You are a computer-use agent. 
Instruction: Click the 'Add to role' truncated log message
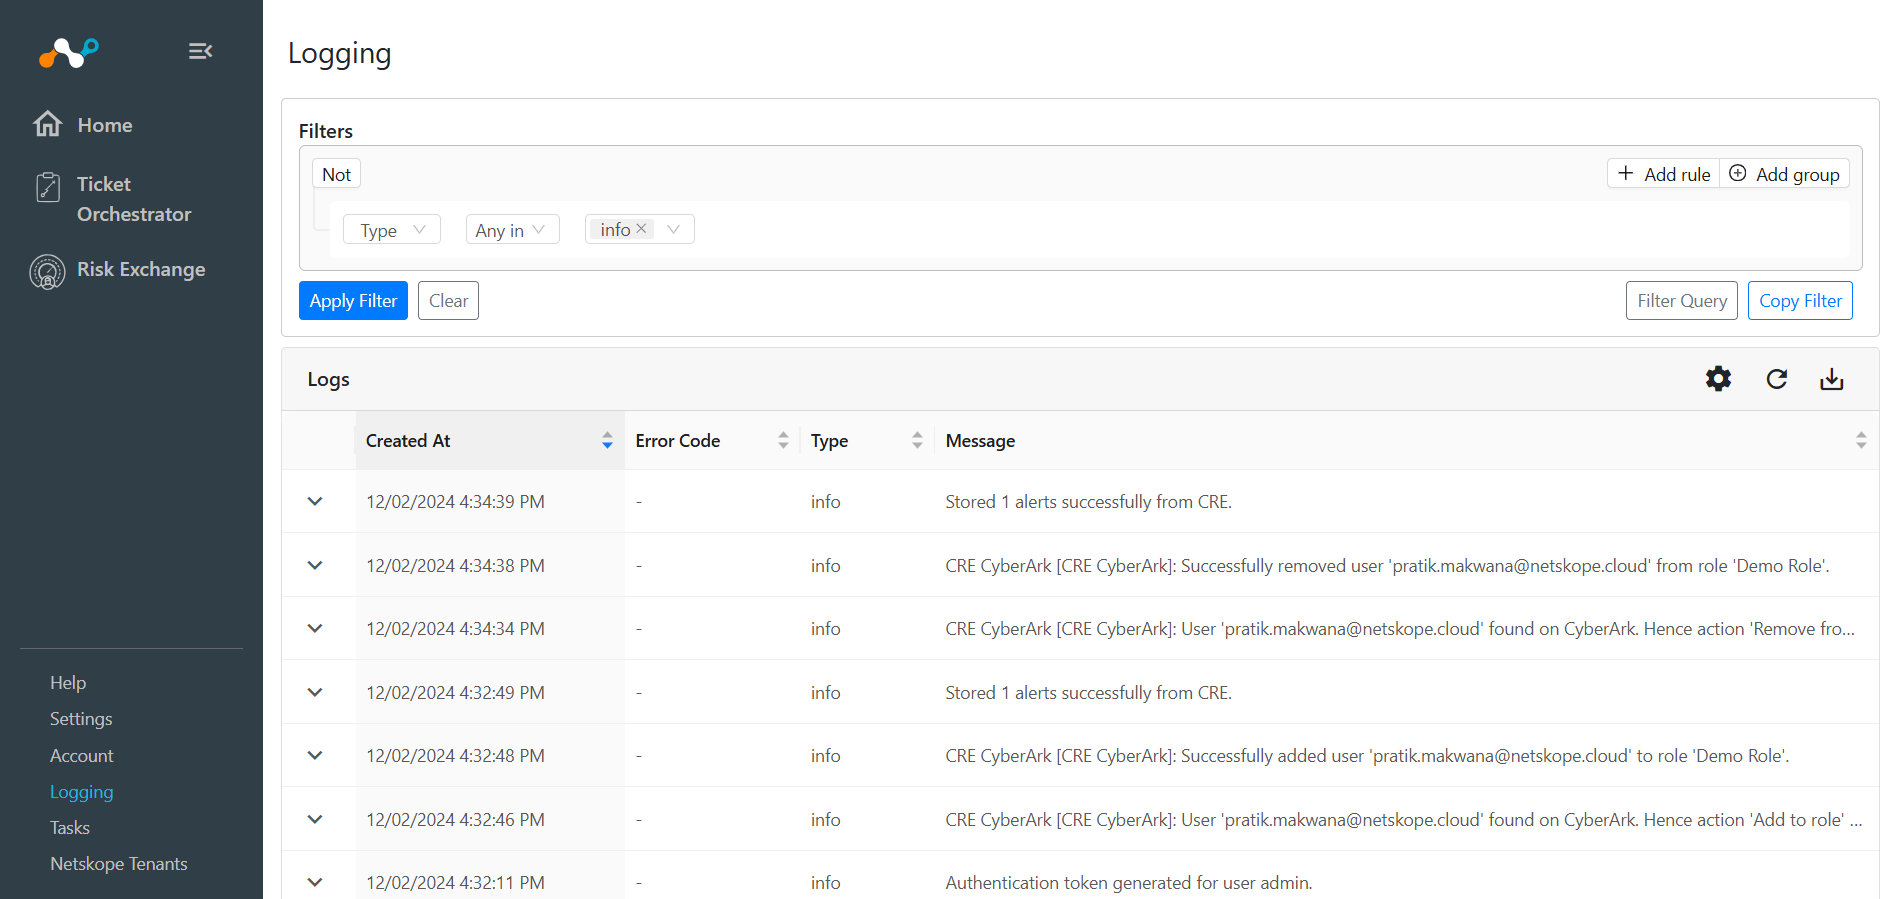[1404, 820]
